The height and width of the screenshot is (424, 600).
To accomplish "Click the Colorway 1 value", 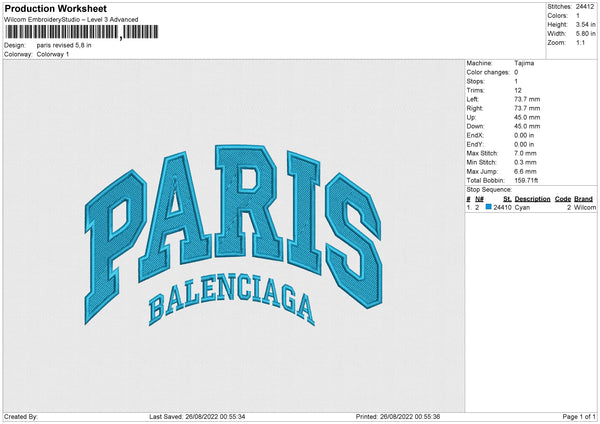I will [x=53, y=54].
